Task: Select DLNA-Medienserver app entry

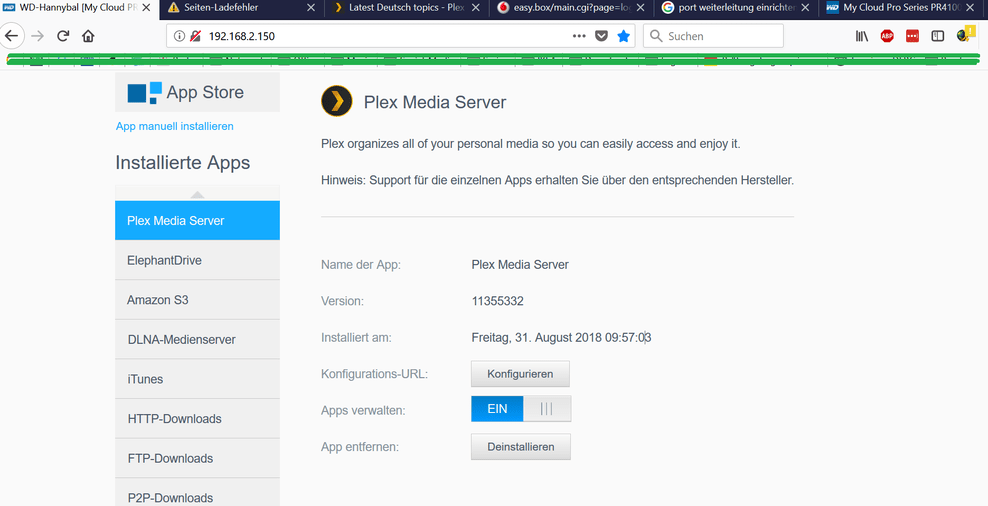Action: tap(197, 340)
